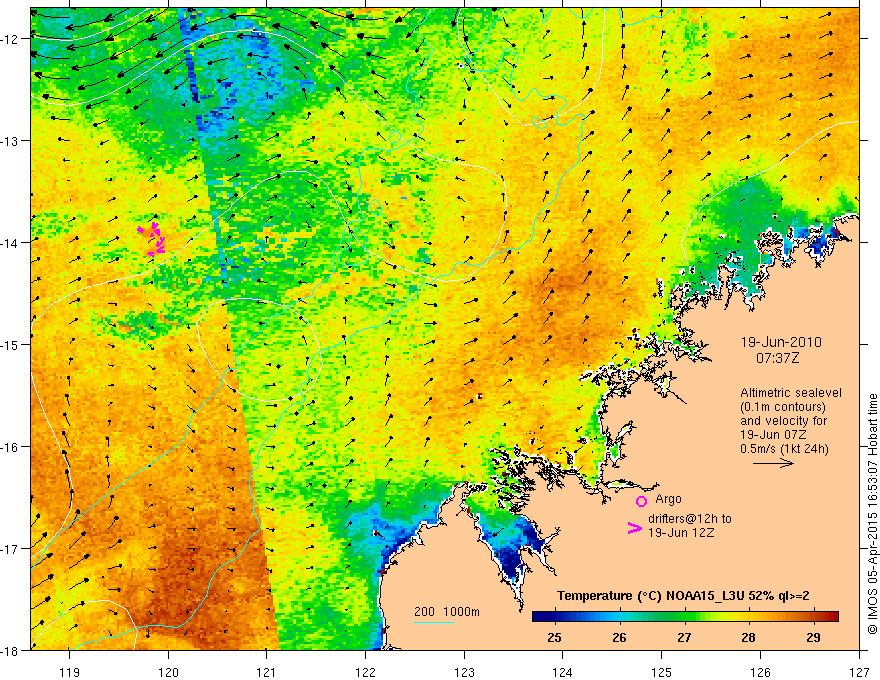Click the magenta drifters arrowhead legend symbol
Viewport: 880px width, 680px height.
click(634, 528)
